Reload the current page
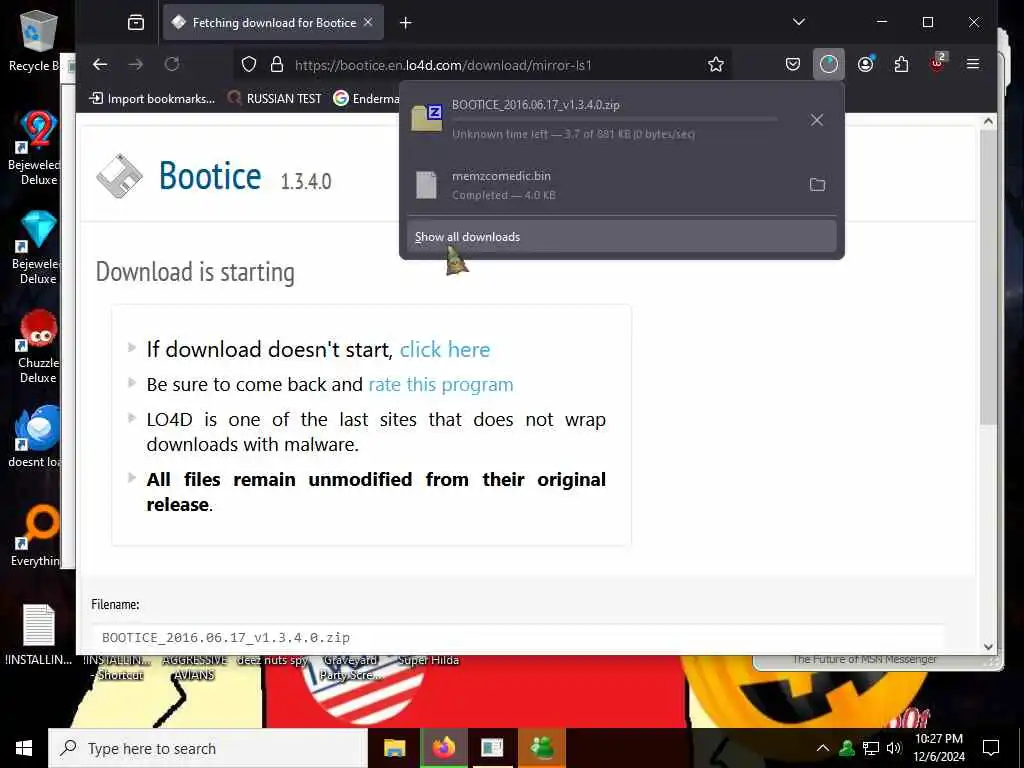 pyautogui.click(x=172, y=64)
